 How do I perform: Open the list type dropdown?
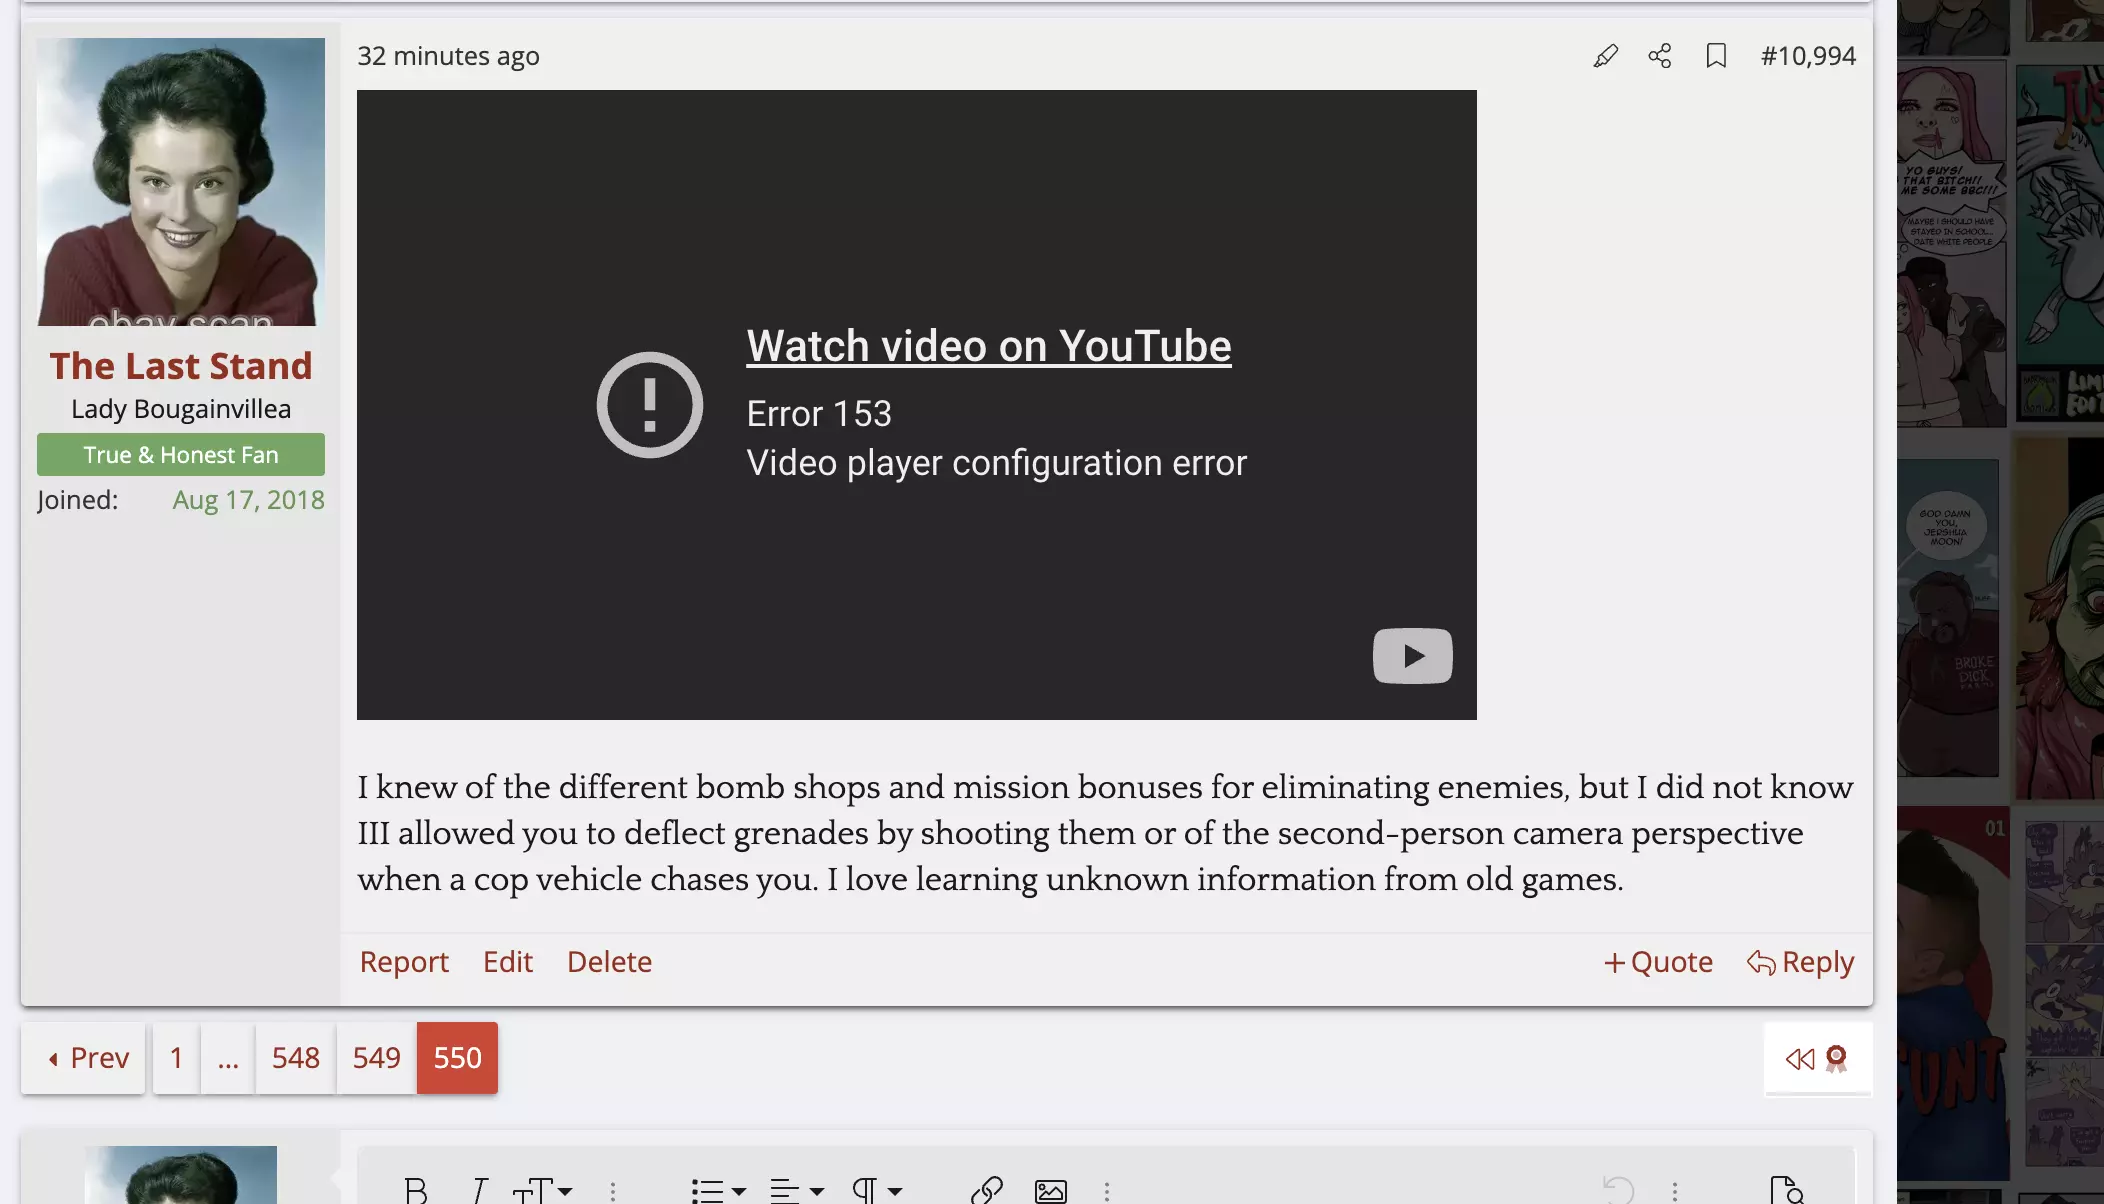point(718,1191)
